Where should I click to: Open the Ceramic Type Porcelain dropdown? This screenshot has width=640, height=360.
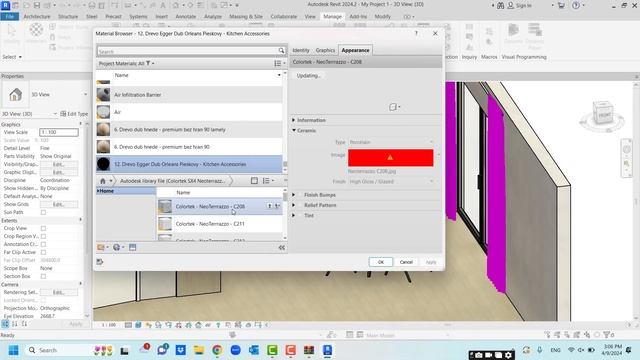tap(391, 142)
